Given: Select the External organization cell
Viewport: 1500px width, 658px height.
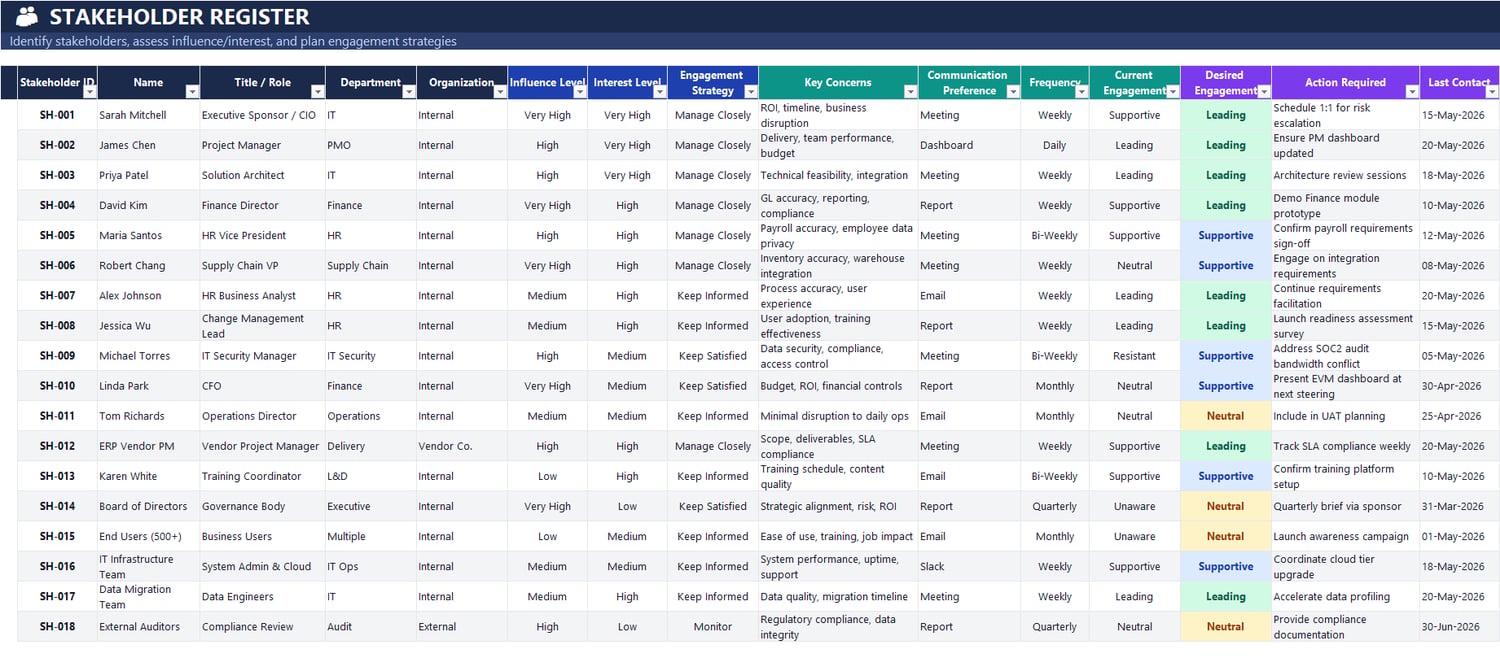Looking at the screenshot, I should click(462, 626).
